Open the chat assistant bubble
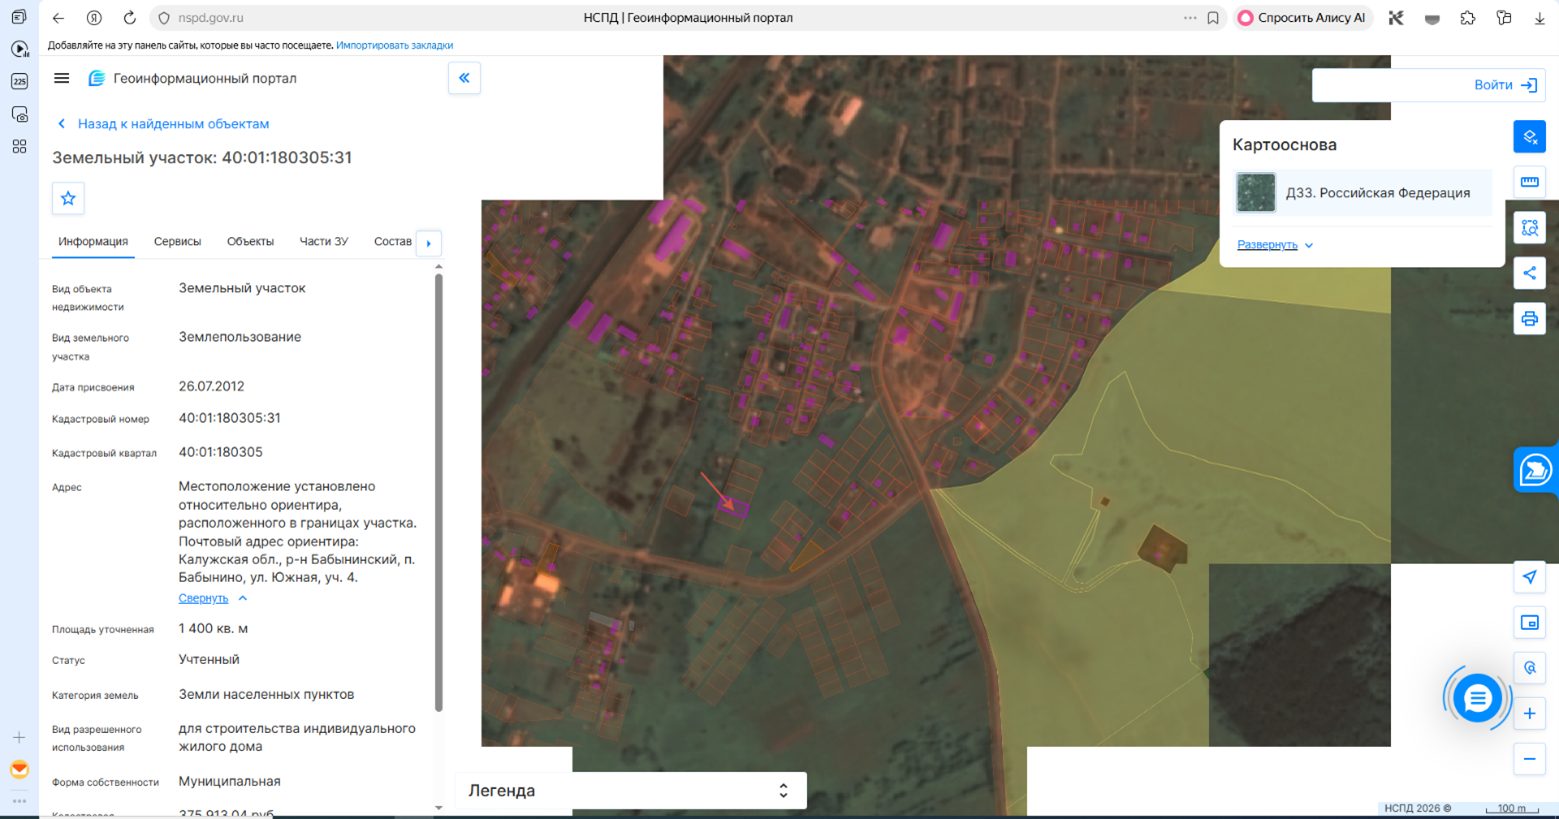The image size is (1559, 819). (1477, 698)
